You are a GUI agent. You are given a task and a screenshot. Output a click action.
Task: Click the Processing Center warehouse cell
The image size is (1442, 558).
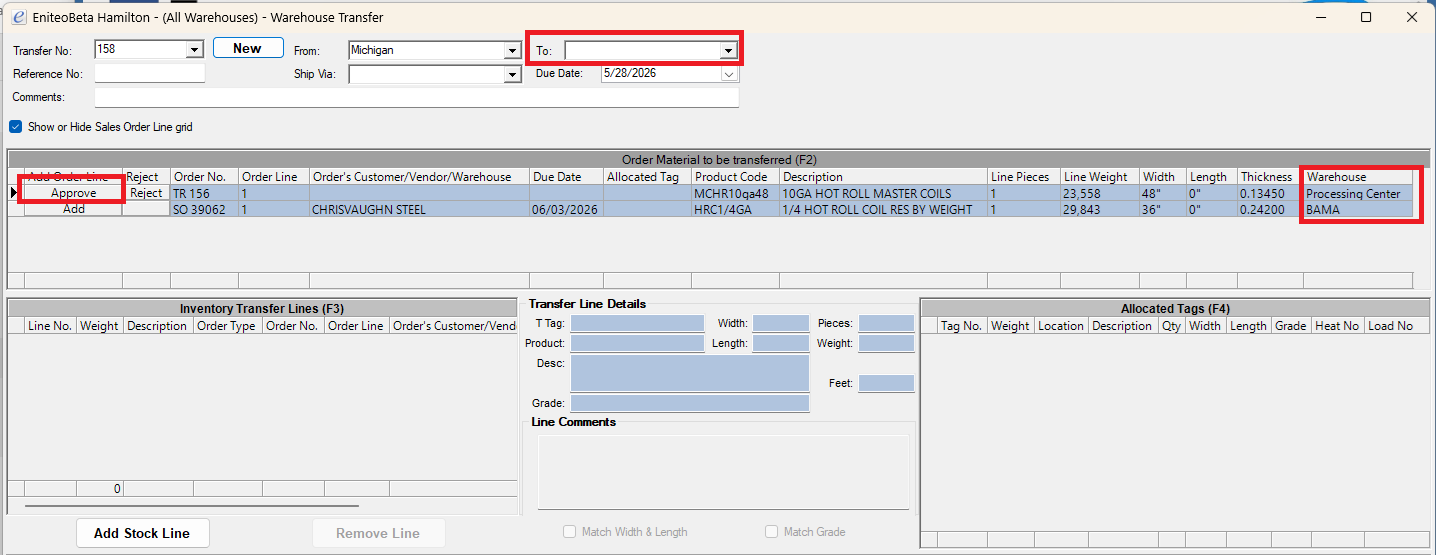tap(1357, 193)
